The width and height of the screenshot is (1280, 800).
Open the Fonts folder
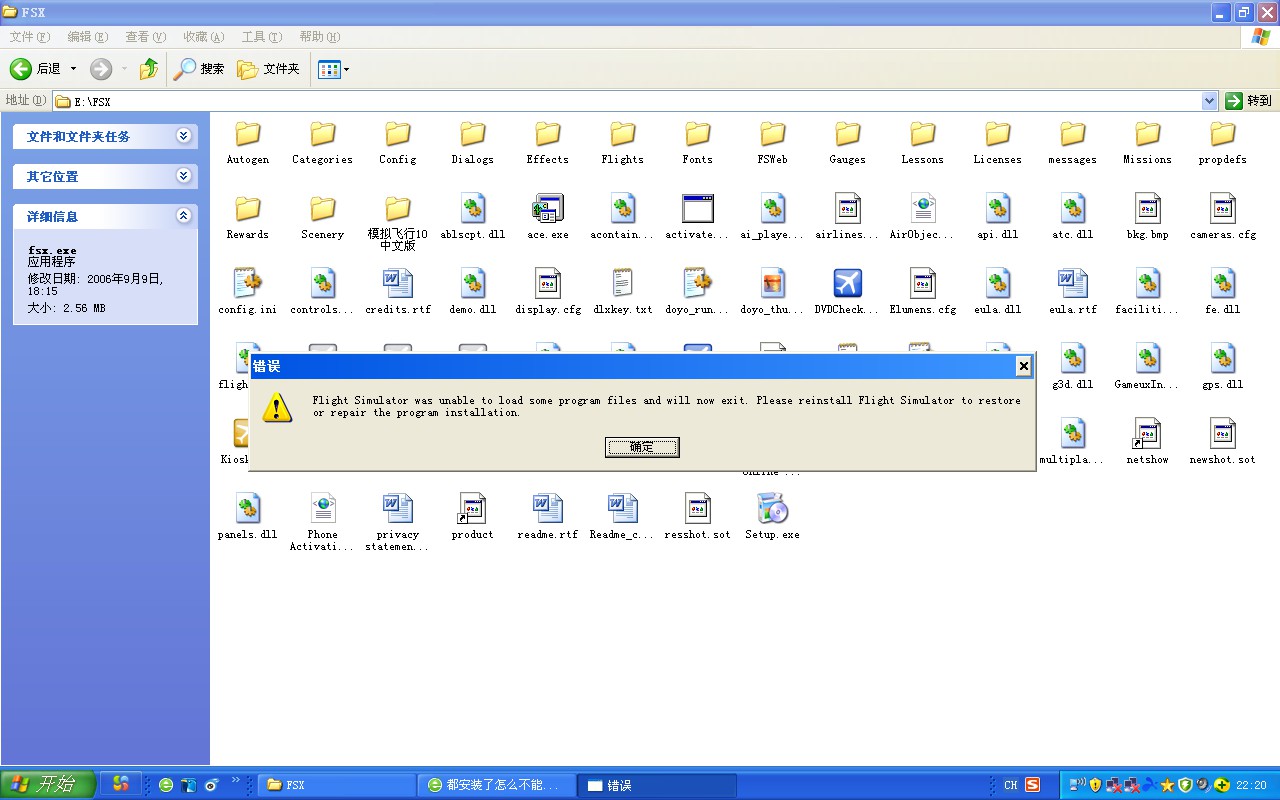point(697,143)
